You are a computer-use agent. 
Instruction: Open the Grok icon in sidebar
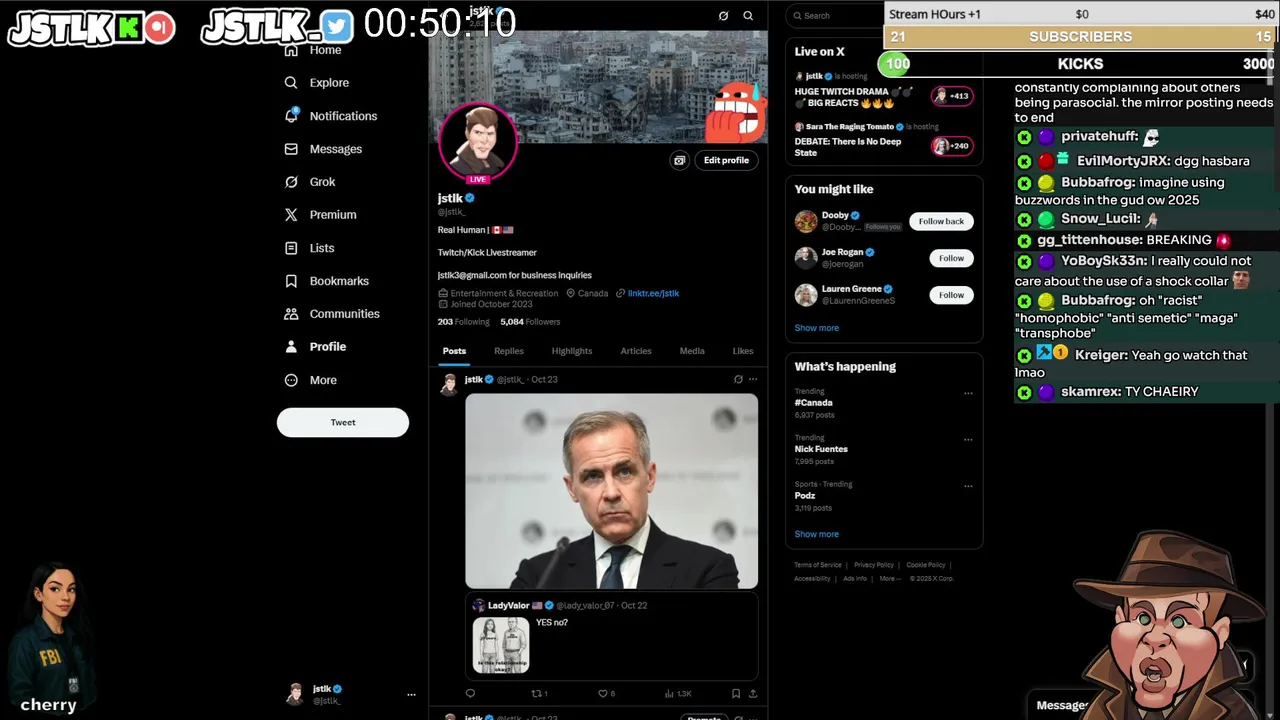click(291, 182)
